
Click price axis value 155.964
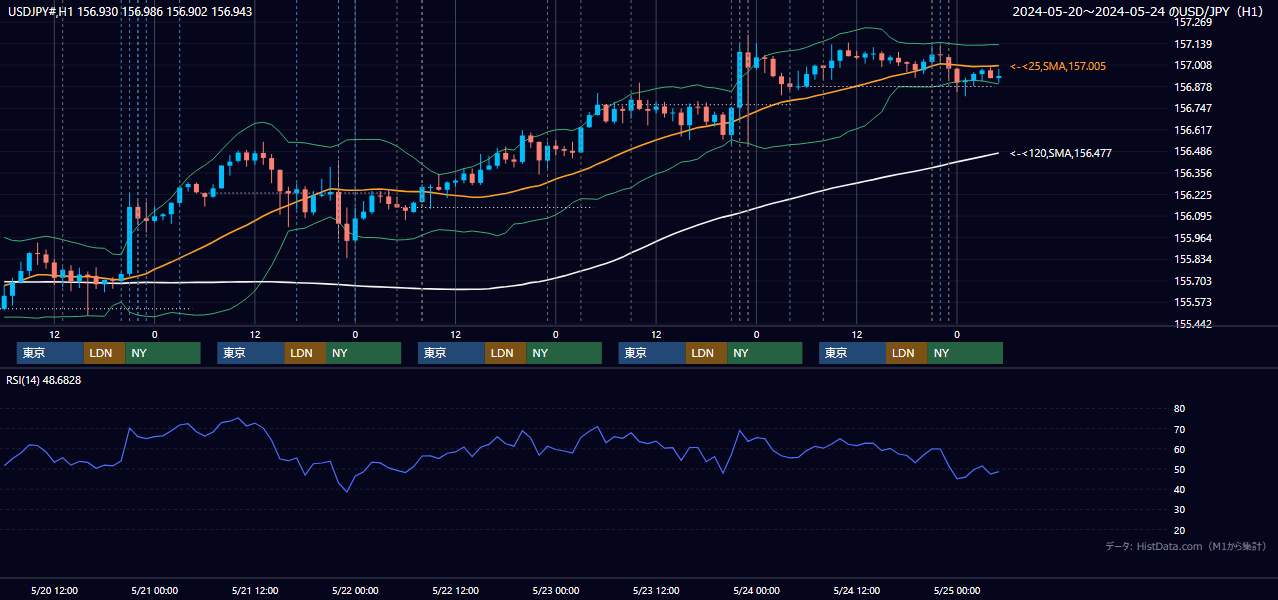pyautogui.click(x=1193, y=238)
